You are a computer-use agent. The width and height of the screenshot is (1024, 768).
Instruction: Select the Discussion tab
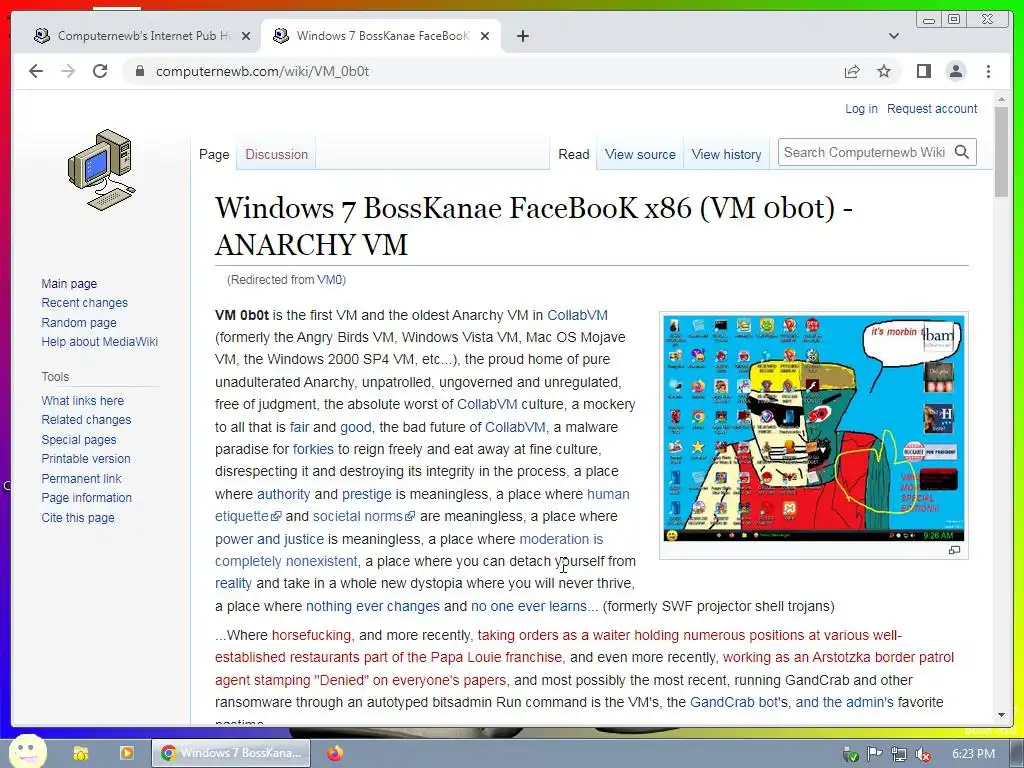(x=276, y=154)
